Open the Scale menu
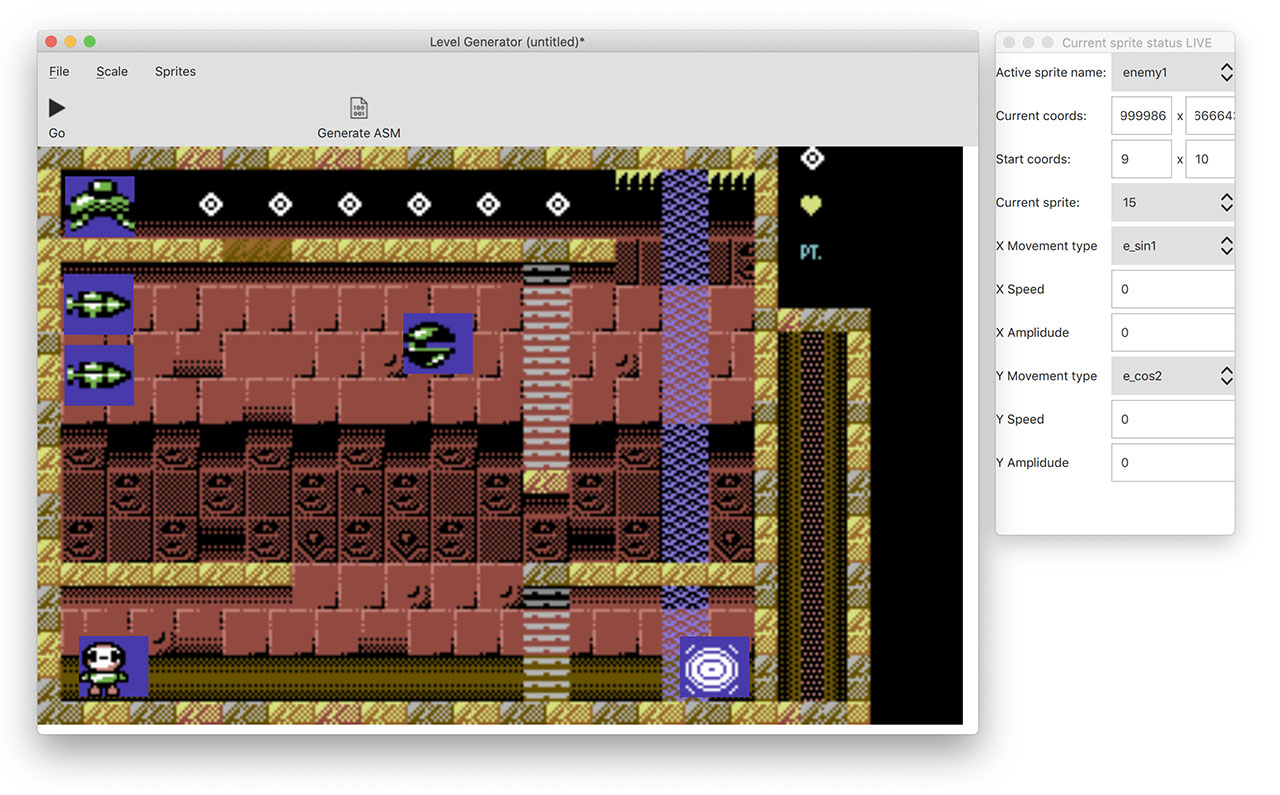1280x795 pixels. (112, 71)
